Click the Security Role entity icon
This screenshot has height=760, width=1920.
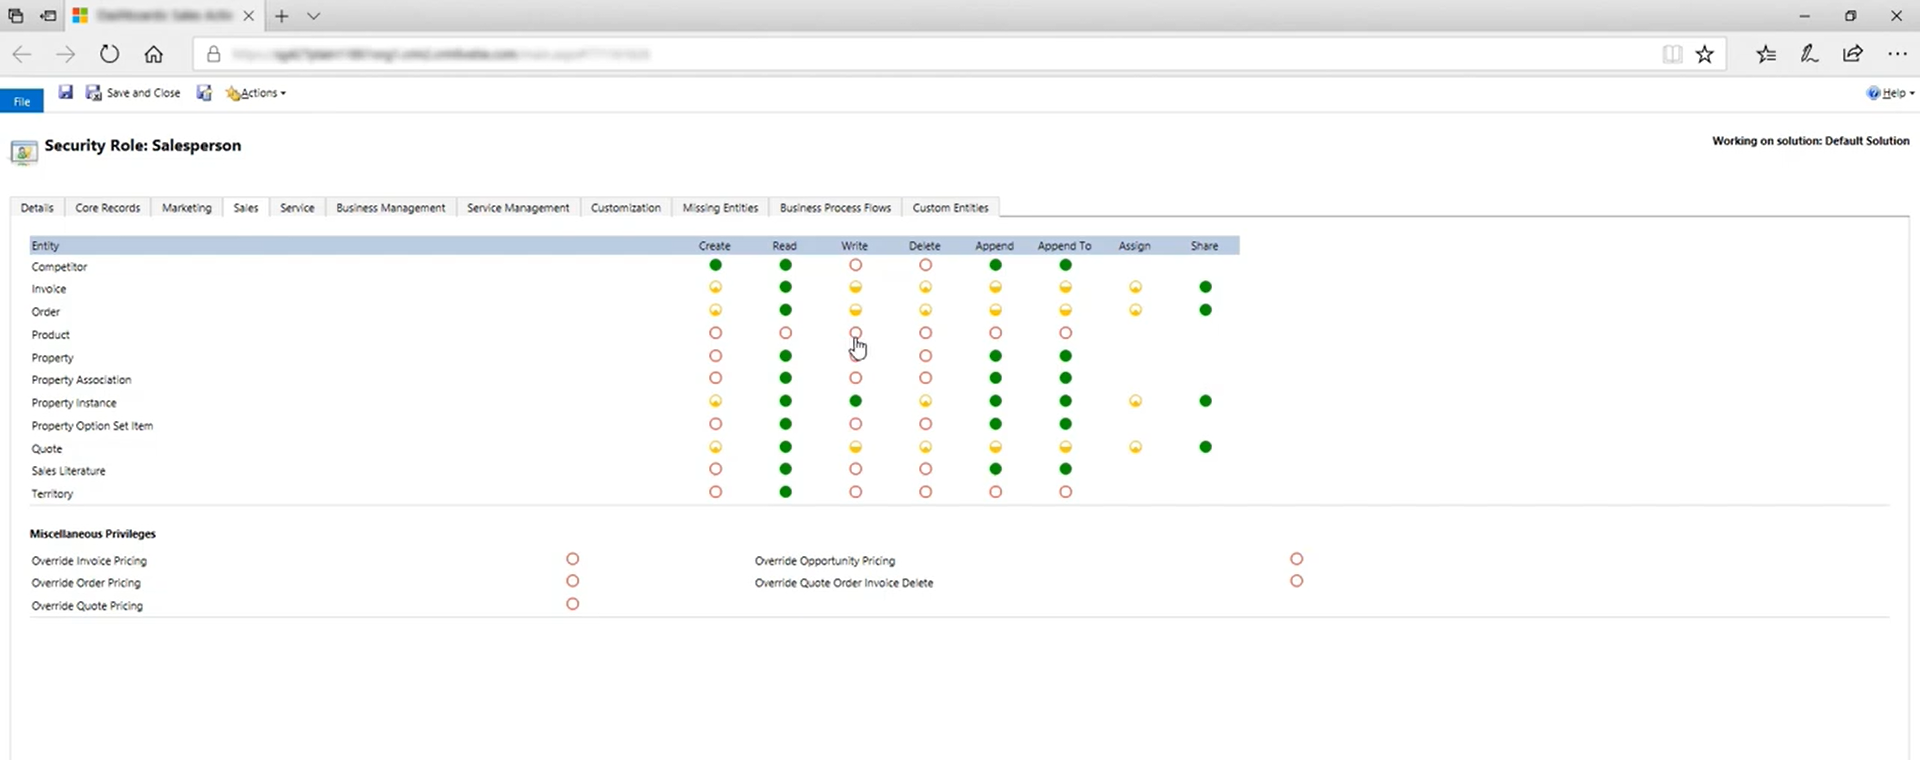pyautogui.click(x=24, y=152)
